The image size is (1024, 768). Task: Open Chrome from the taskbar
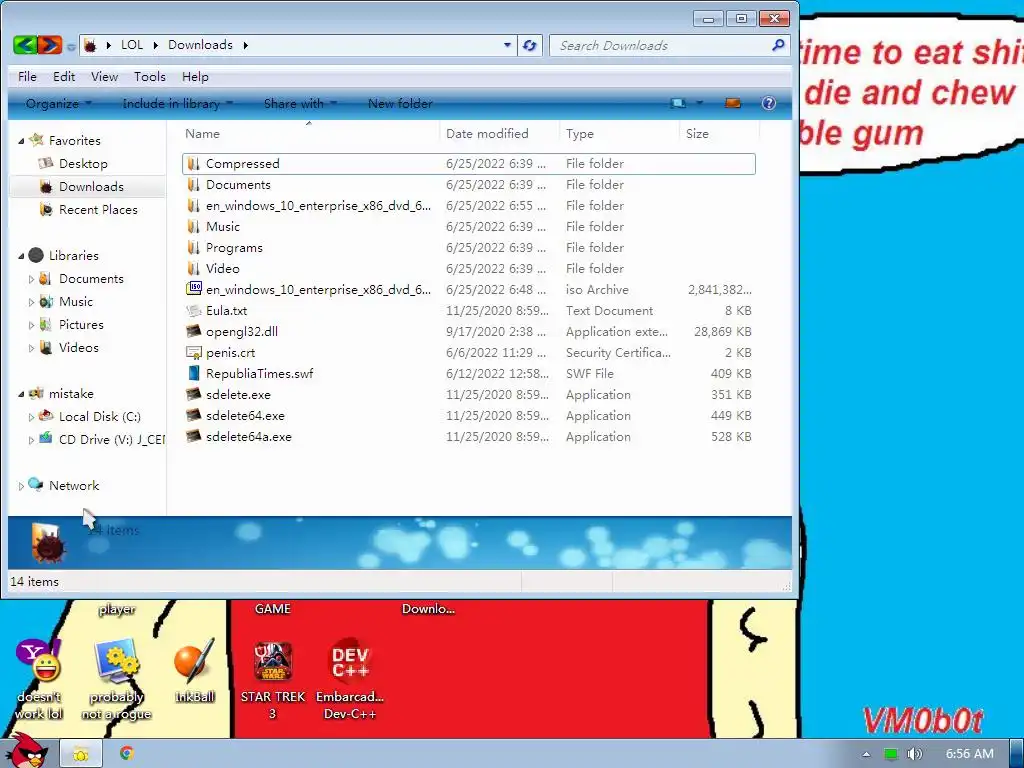pos(126,753)
